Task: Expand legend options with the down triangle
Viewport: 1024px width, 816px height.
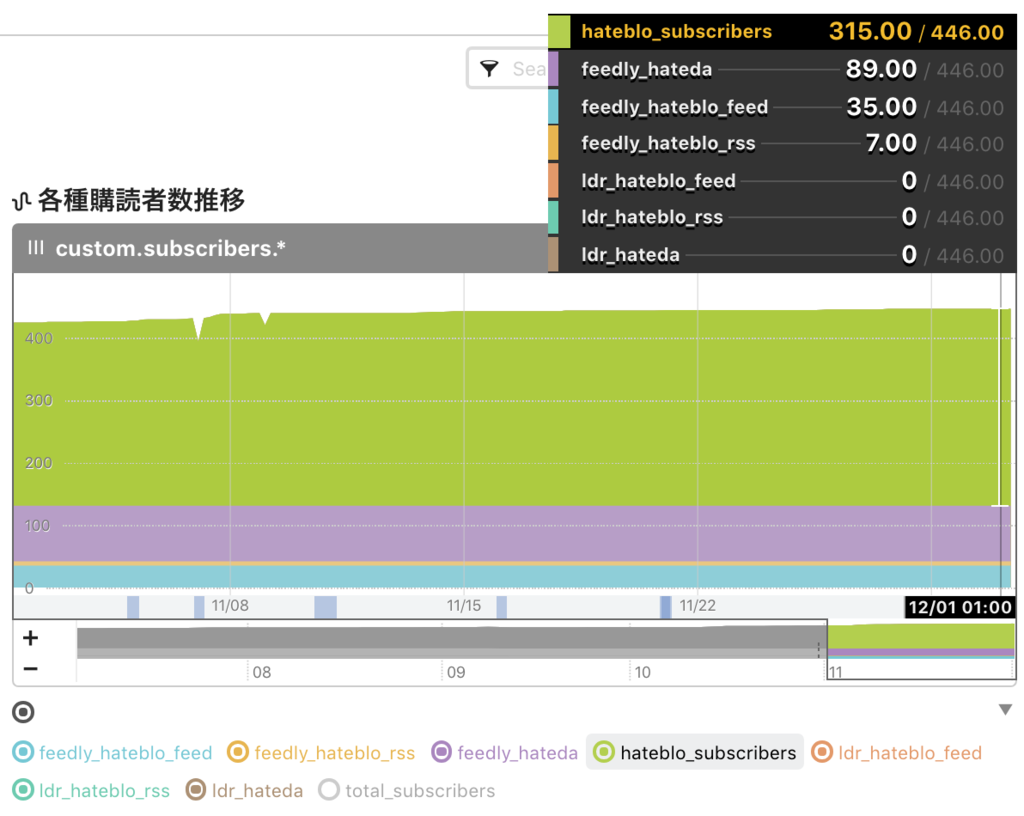Action: click(x=1005, y=710)
